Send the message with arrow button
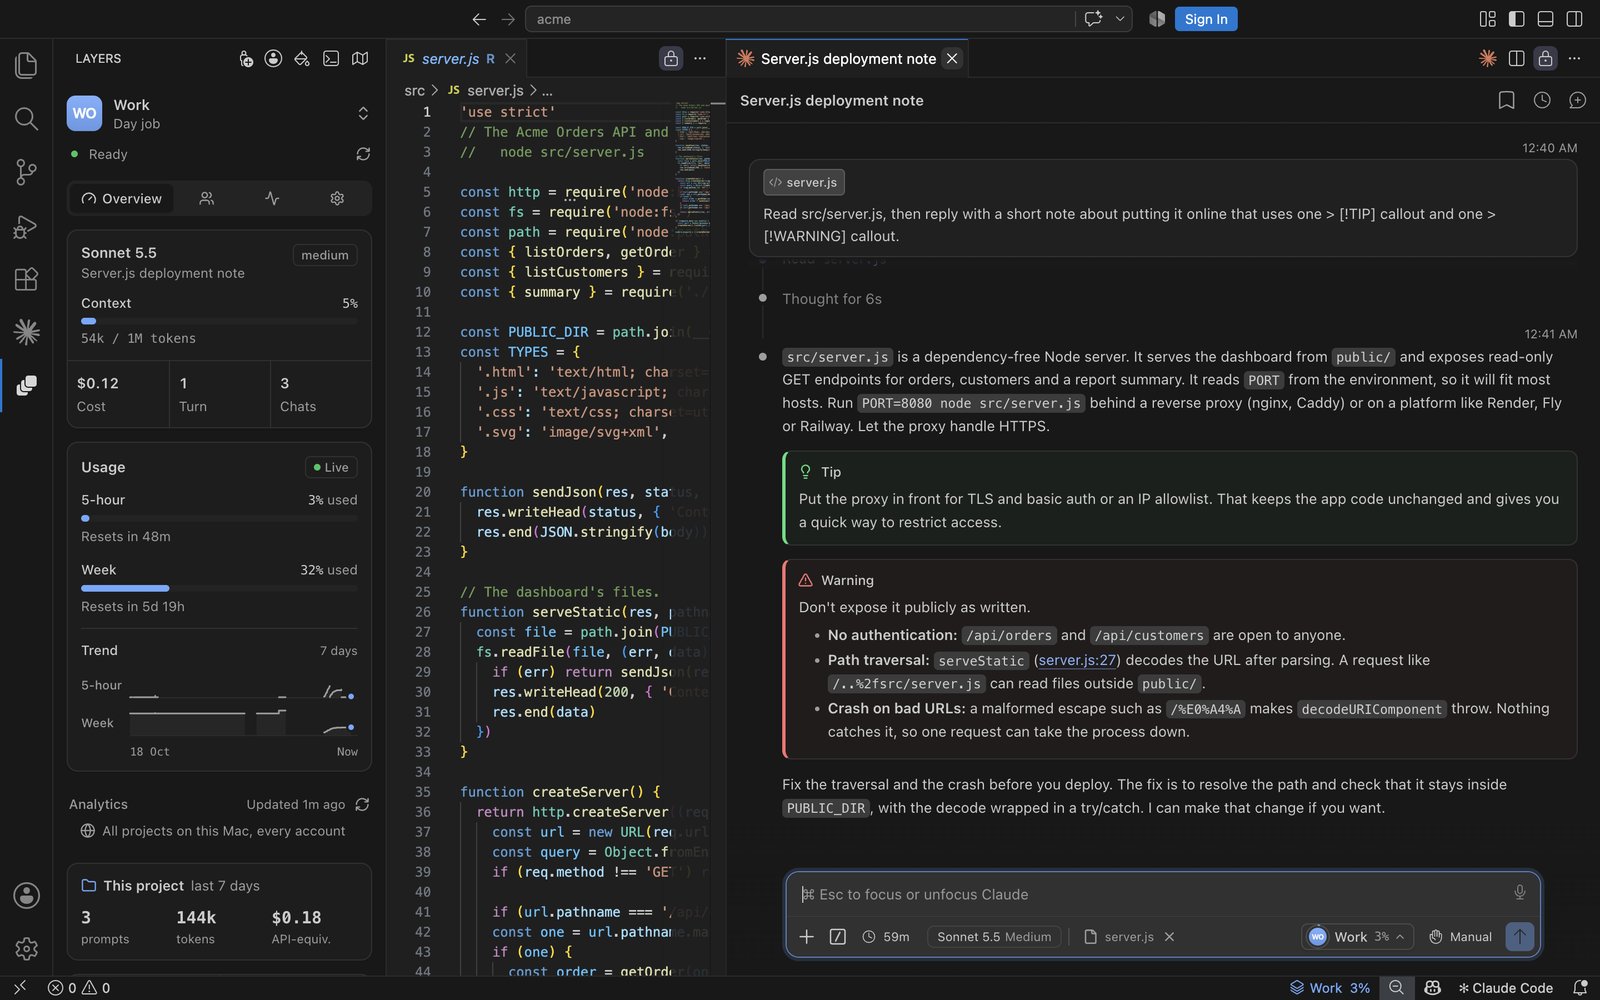This screenshot has height=1000, width=1600. 1519,937
